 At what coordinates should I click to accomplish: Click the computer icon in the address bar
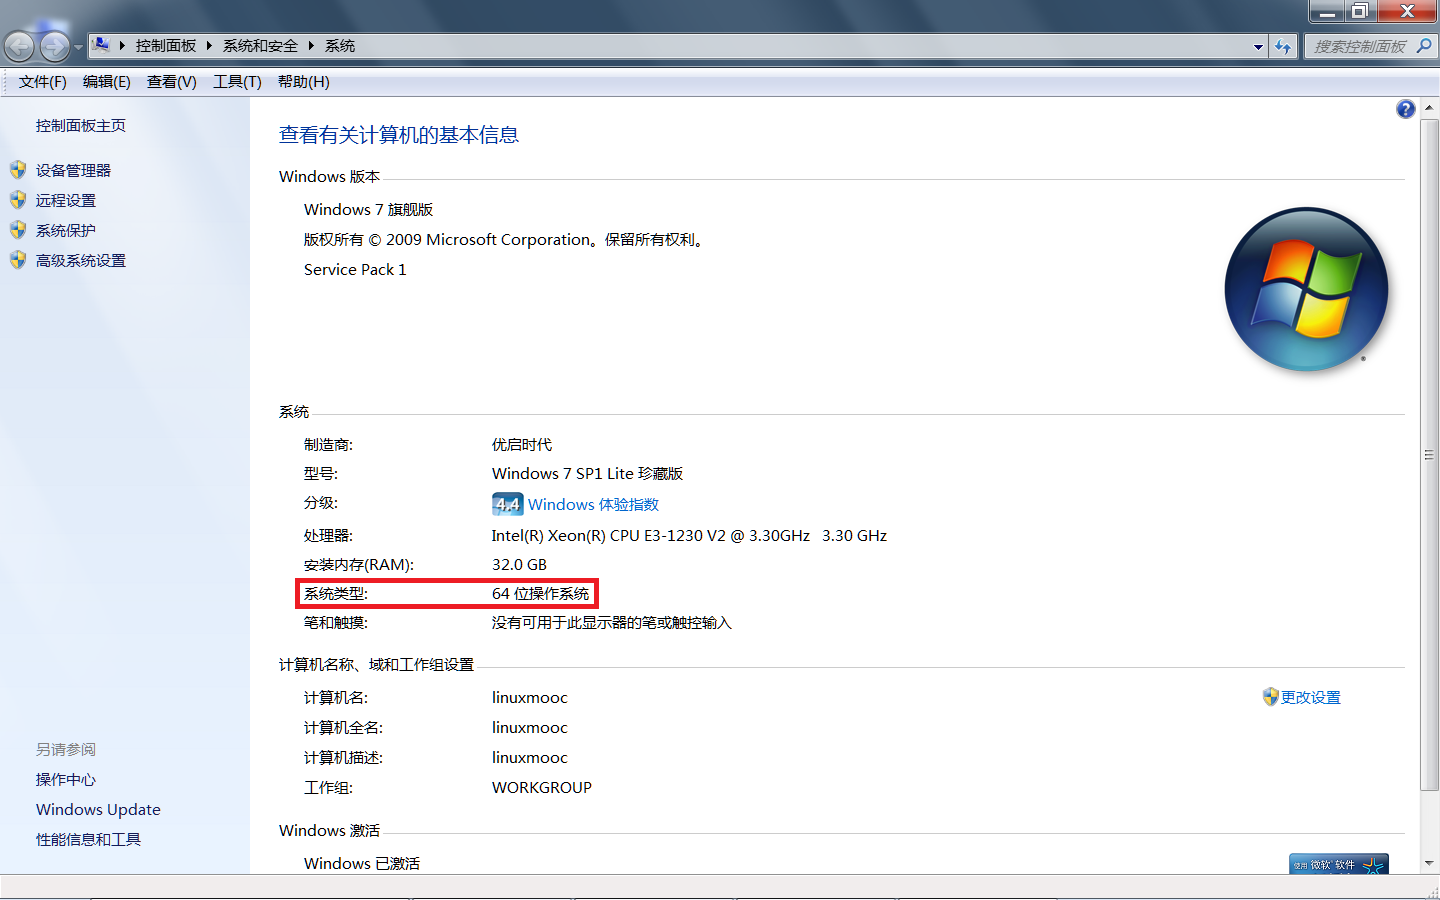tap(101, 45)
